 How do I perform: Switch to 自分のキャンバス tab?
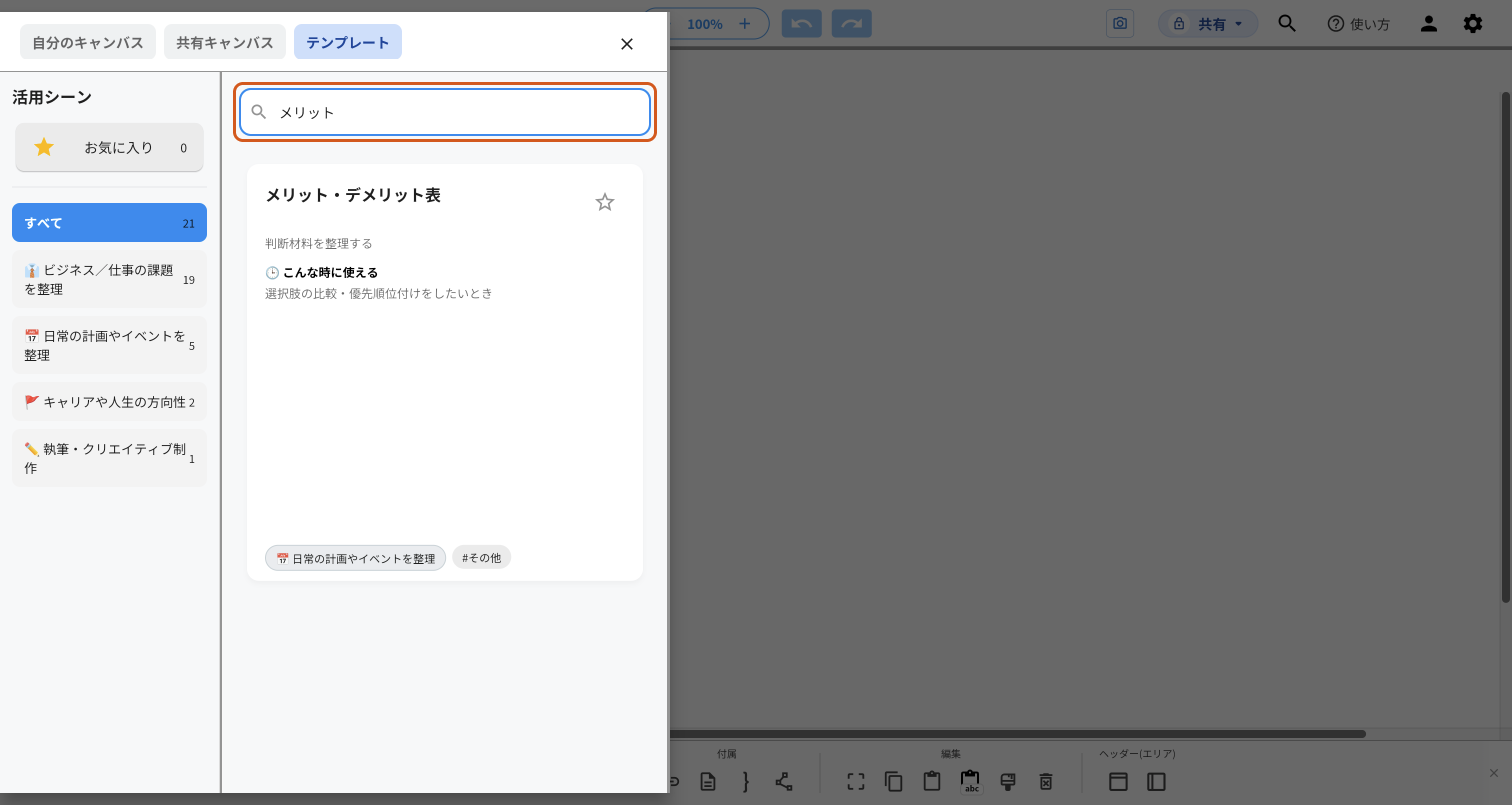point(88,42)
